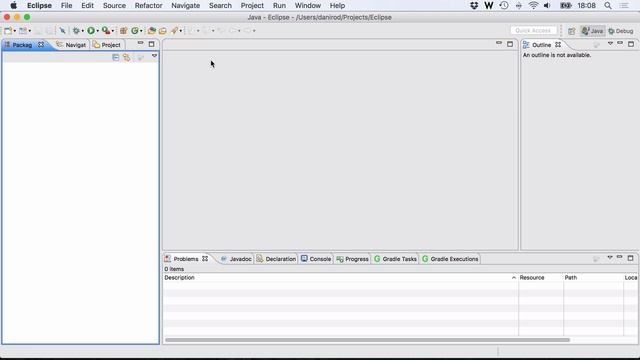Click the Run Last Tool (external tools) icon
The height and width of the screenshot is (360, 640).
point(106,31)
